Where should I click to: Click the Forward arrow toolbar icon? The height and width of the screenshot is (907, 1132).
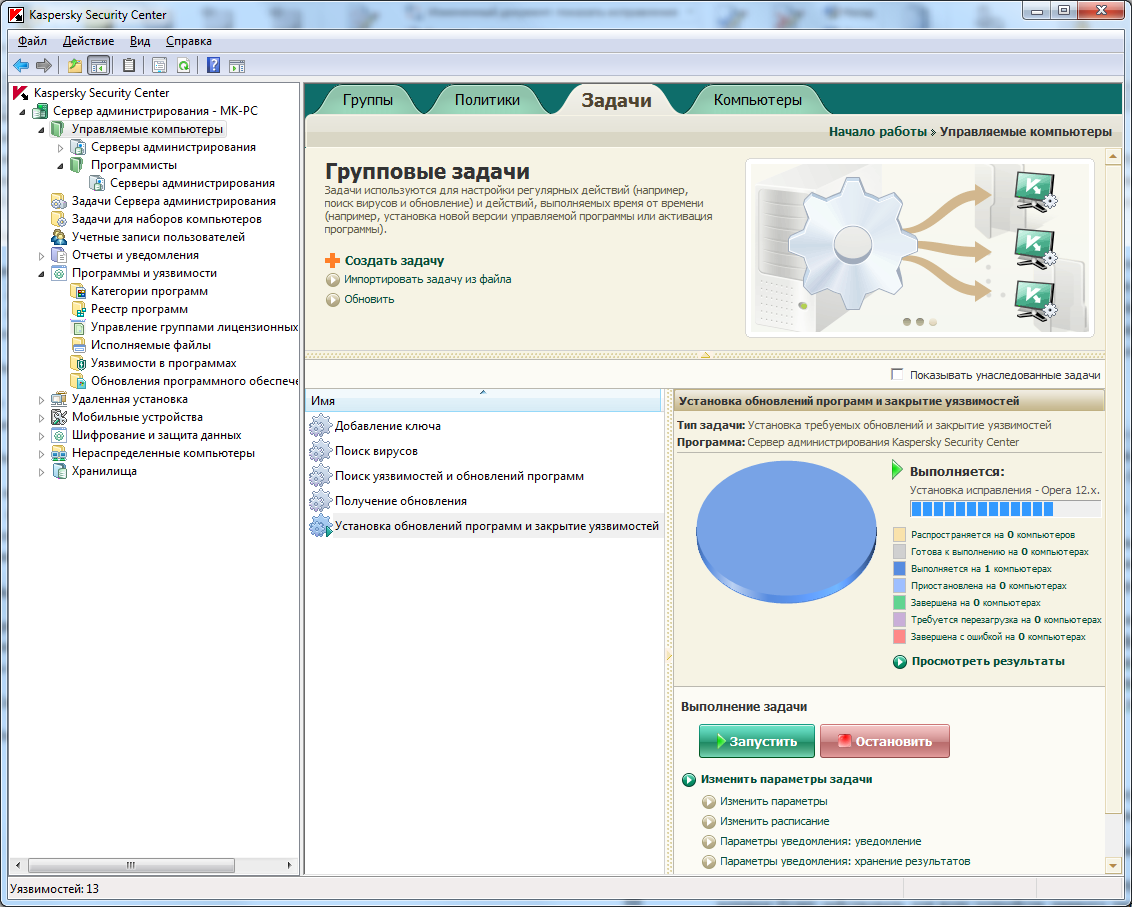tap(44, 66)
